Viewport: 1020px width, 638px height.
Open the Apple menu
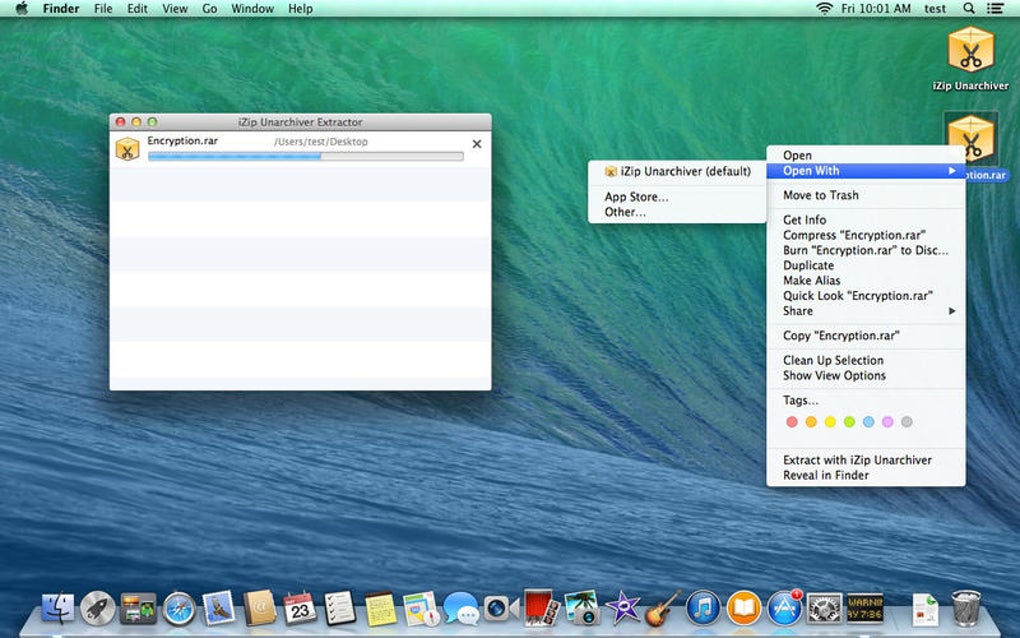pyautogui.click(x=21, y=9)
